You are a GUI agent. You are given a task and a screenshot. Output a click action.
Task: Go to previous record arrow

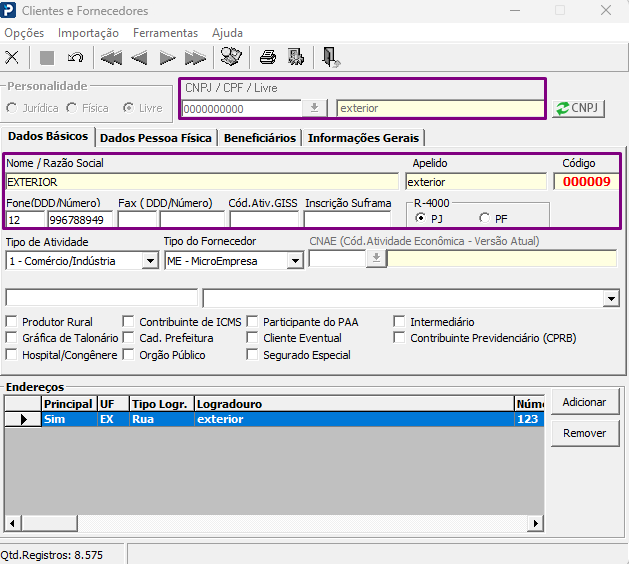click(x=139, y=58)
